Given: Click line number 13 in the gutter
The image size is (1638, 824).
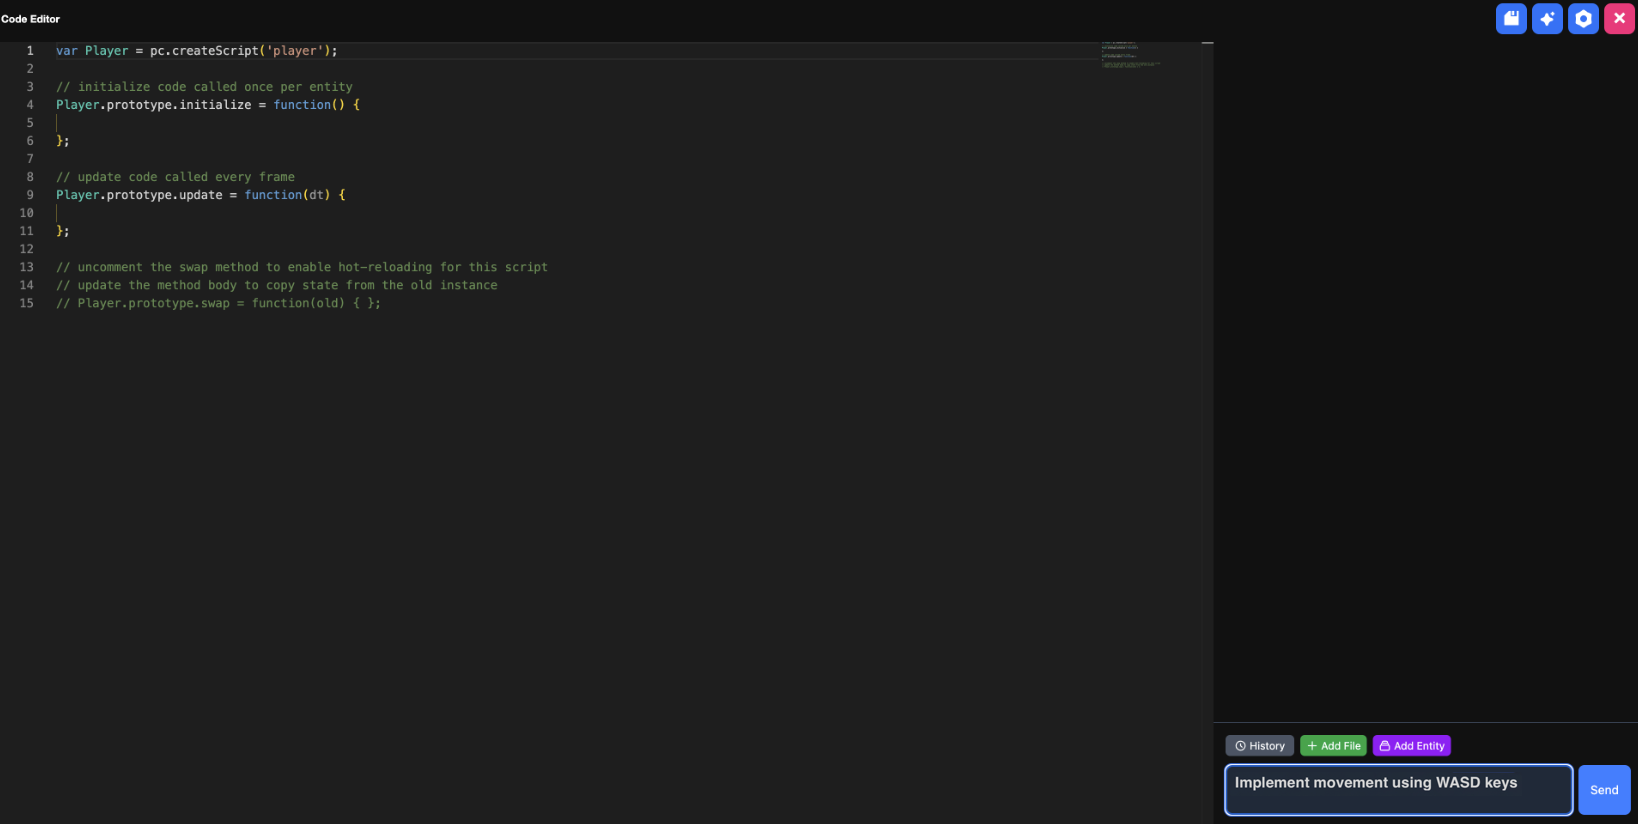Looking at the screenshot, I should coord(27,267).
